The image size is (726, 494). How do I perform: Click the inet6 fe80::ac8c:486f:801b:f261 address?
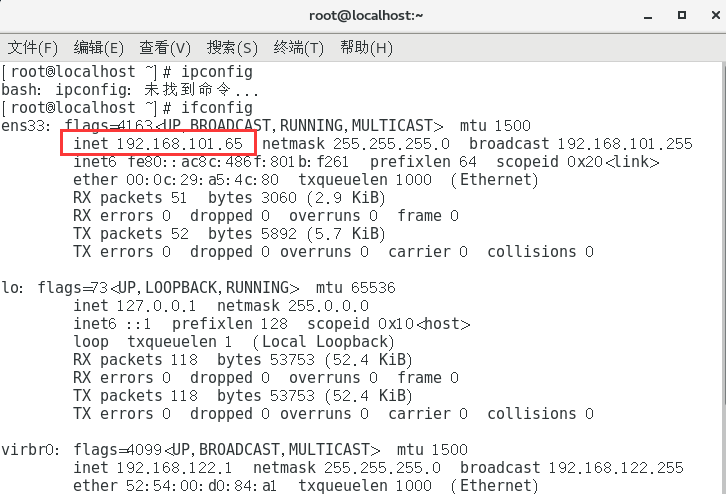pyautogui.click(x=211, y=162)
